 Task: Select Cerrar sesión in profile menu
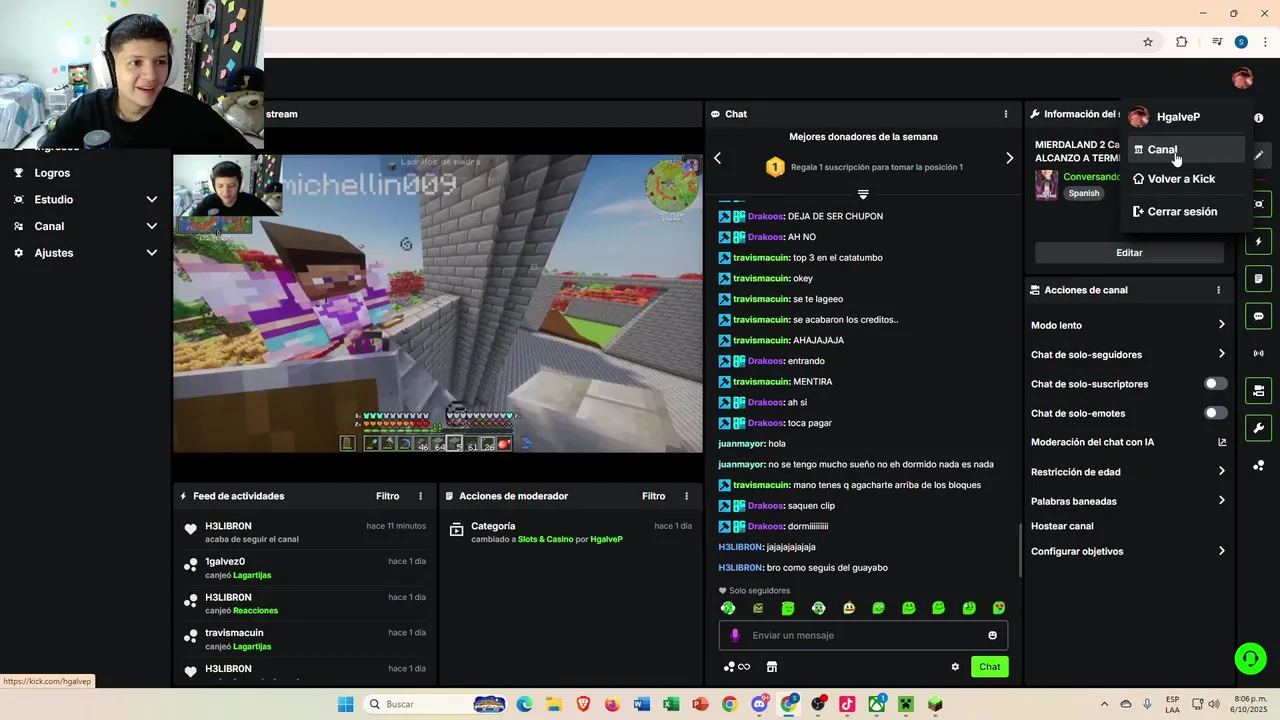1186,212
